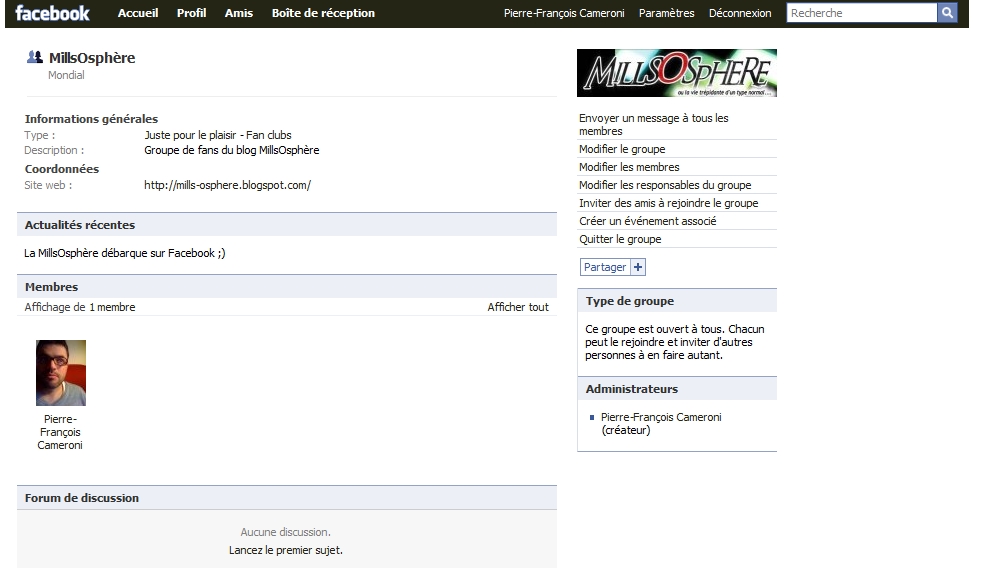981x568 pixels.
Task: Open the Profil menu item
Action: pyautogui.click(x=191, y=13)
